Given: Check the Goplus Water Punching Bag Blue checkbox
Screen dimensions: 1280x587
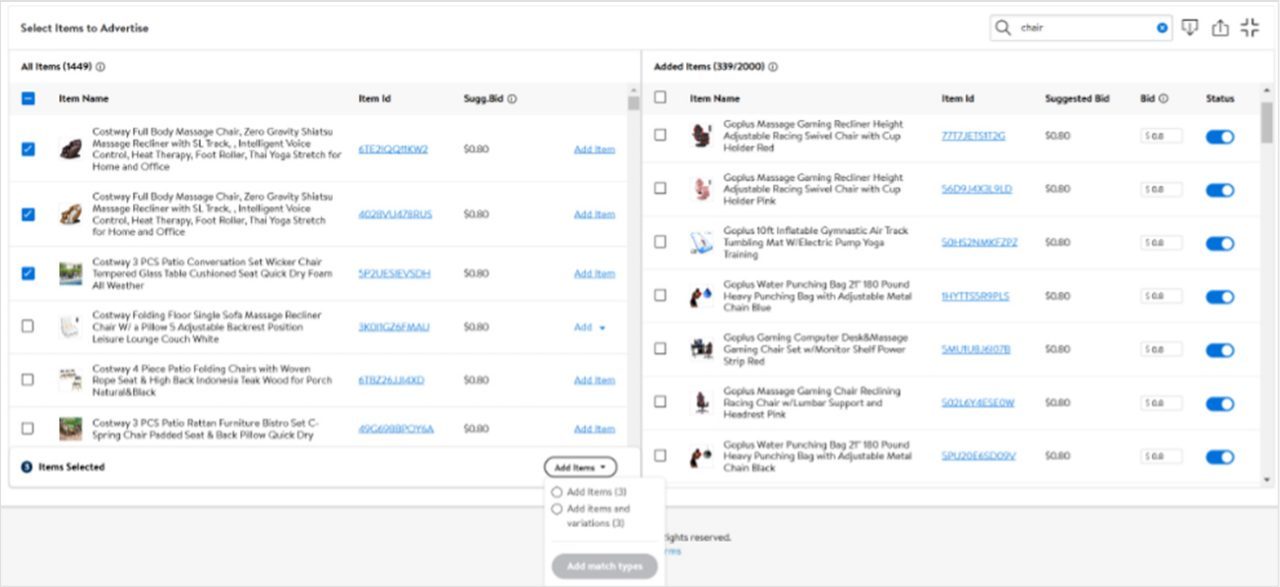Looking at the screenshot, I should point(659,296).
